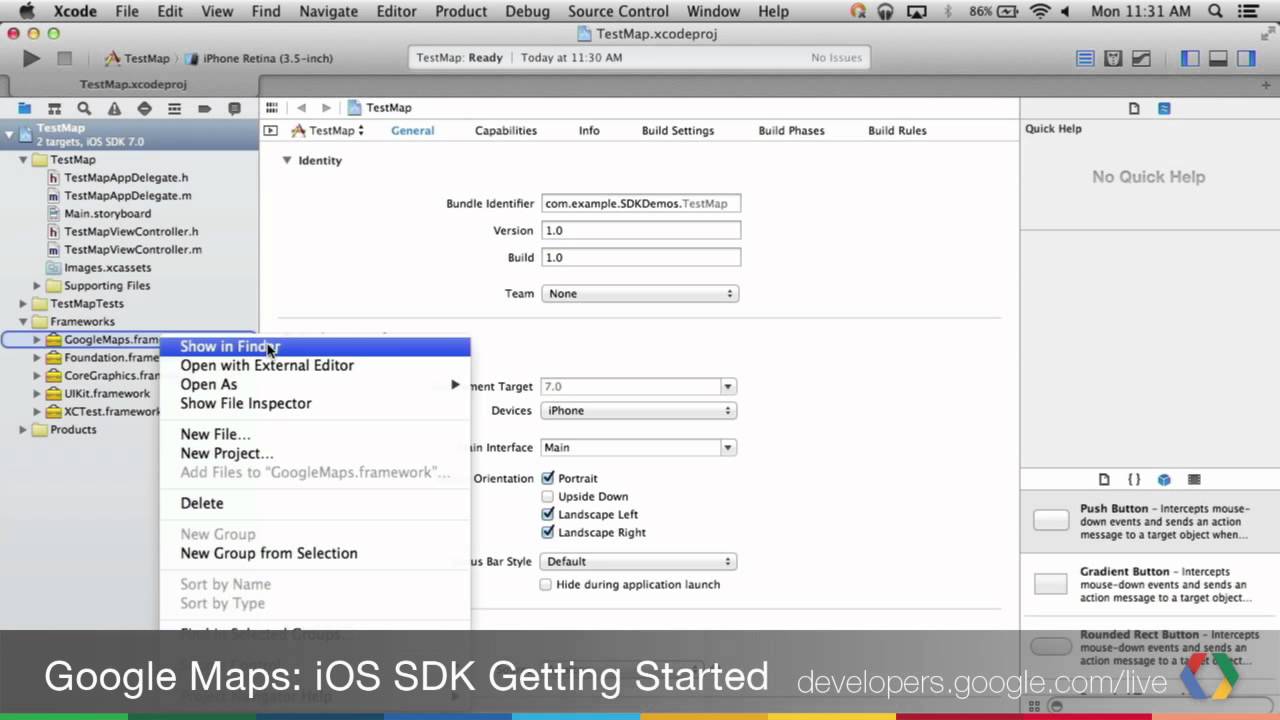Open the Wi-Fi status menu
The image size is (1280, 720).
(x=1040, y=12)
